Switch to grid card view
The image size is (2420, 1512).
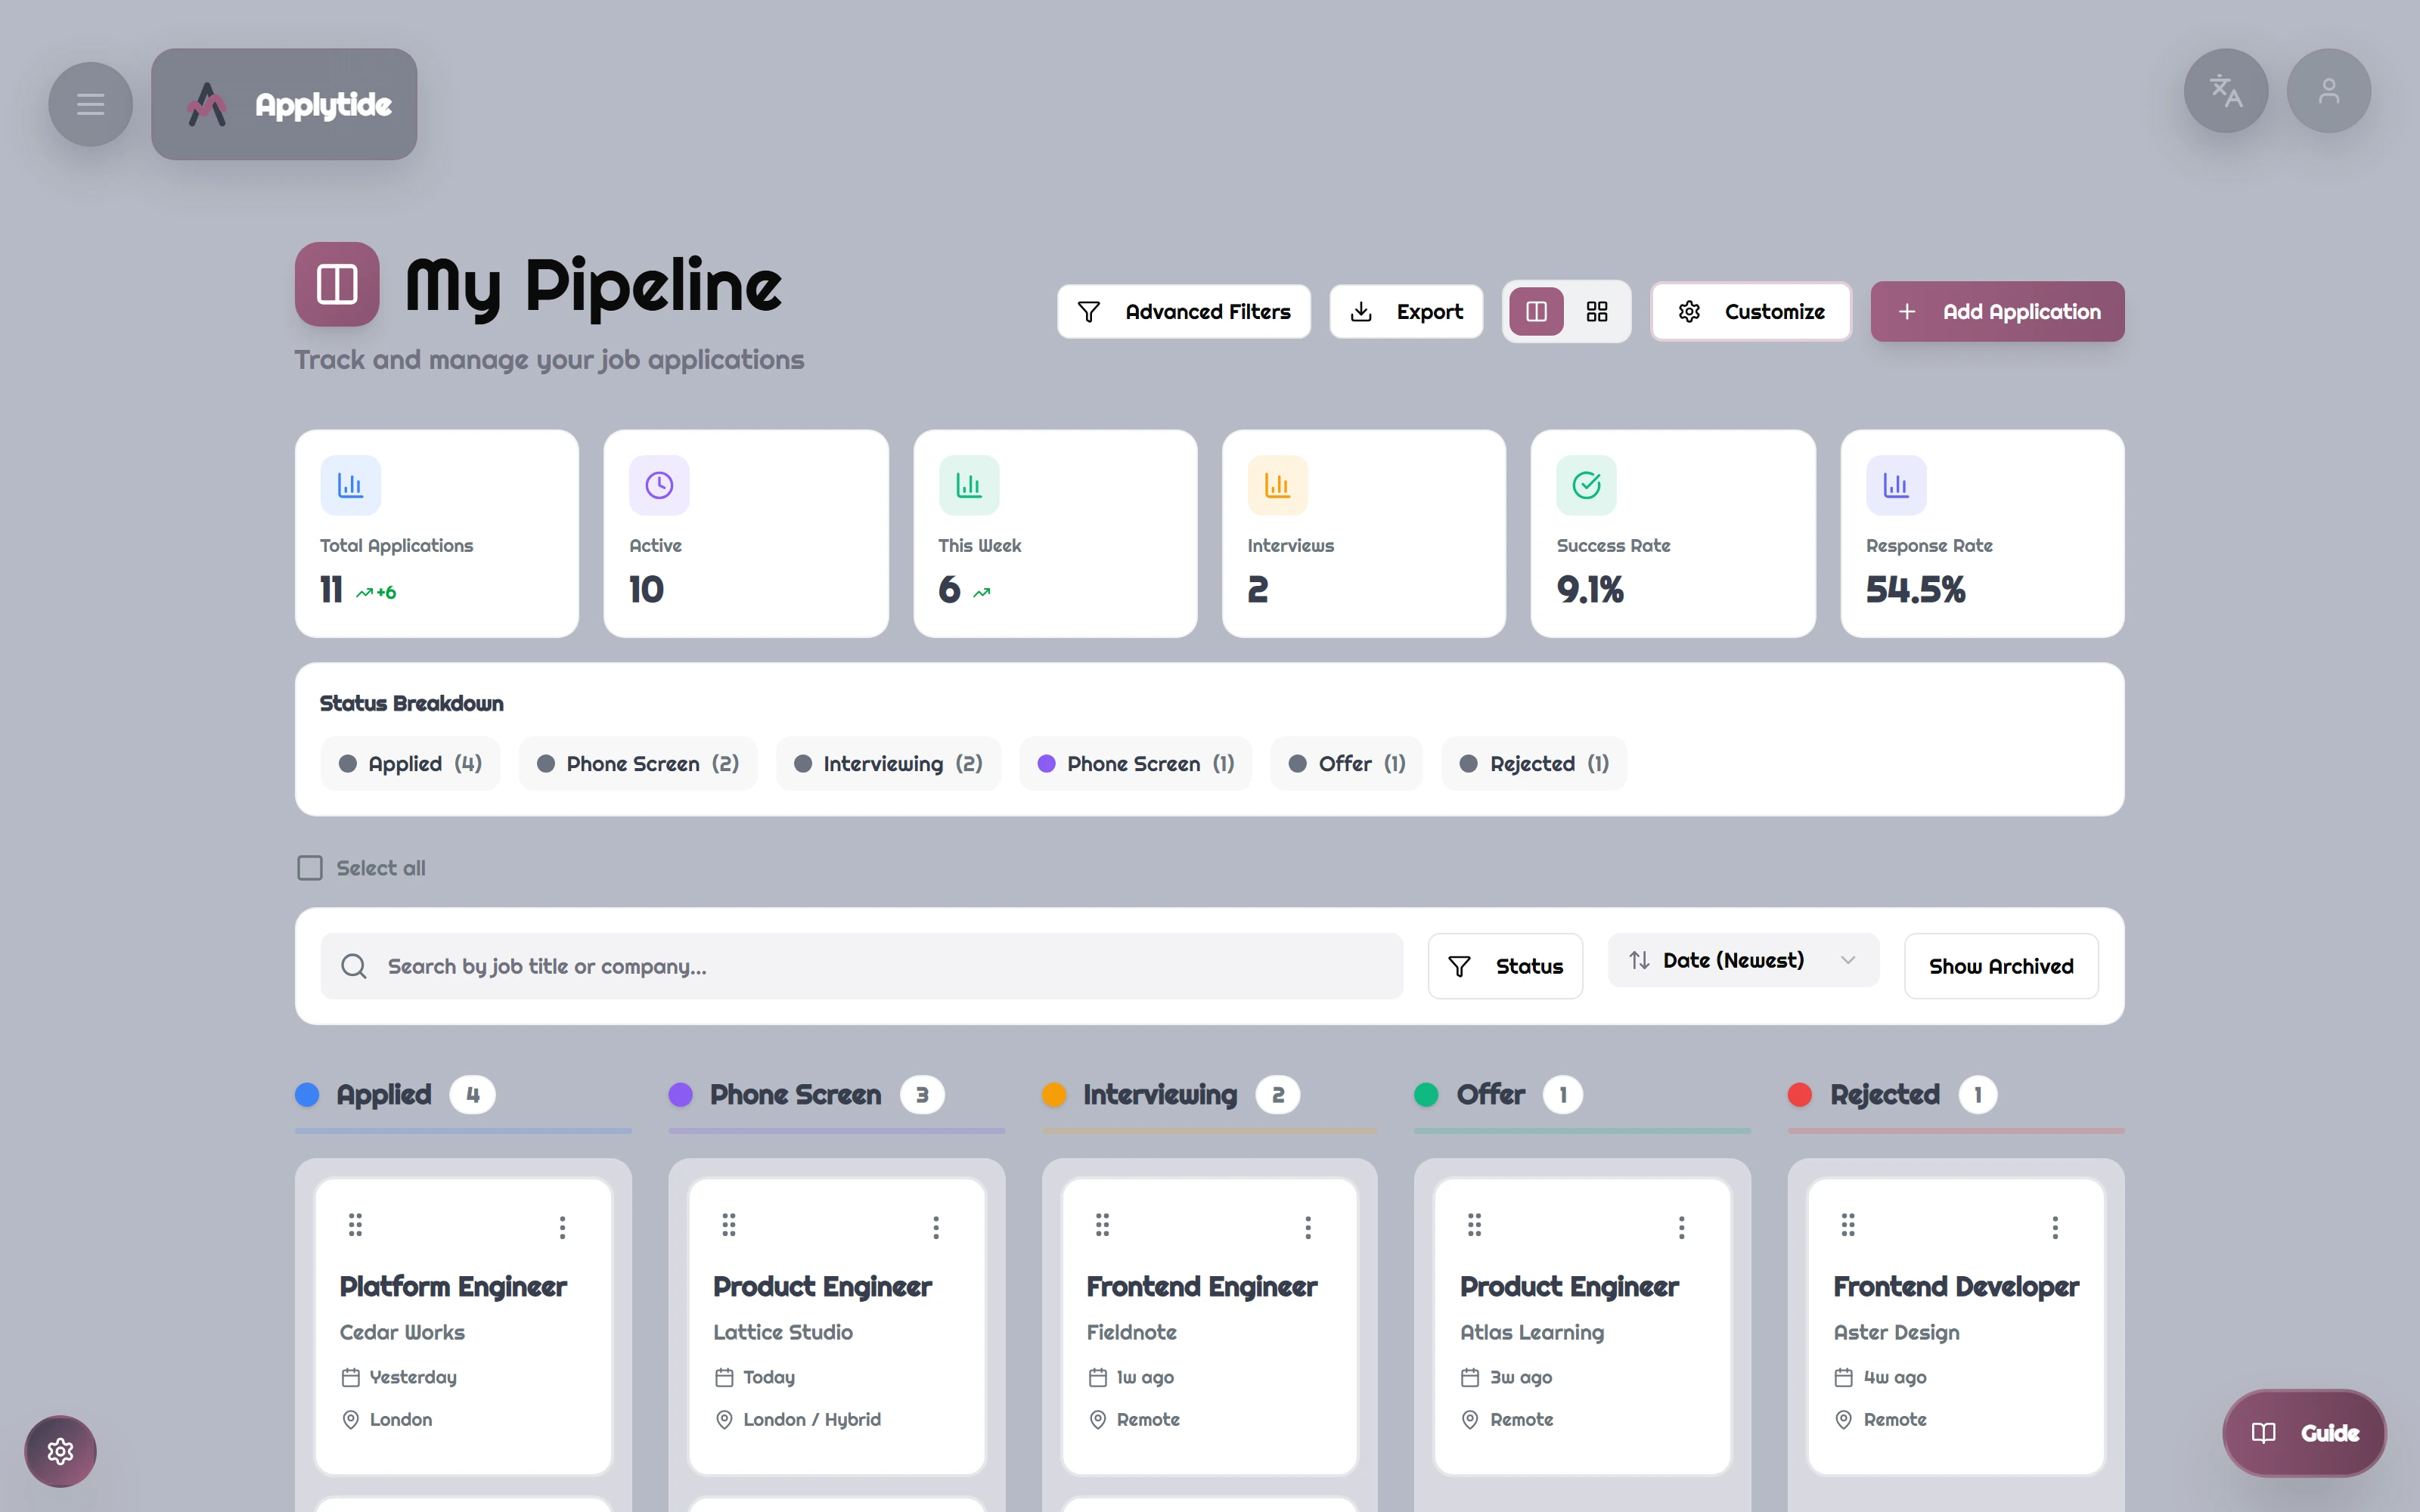(x=1597, y=312)
